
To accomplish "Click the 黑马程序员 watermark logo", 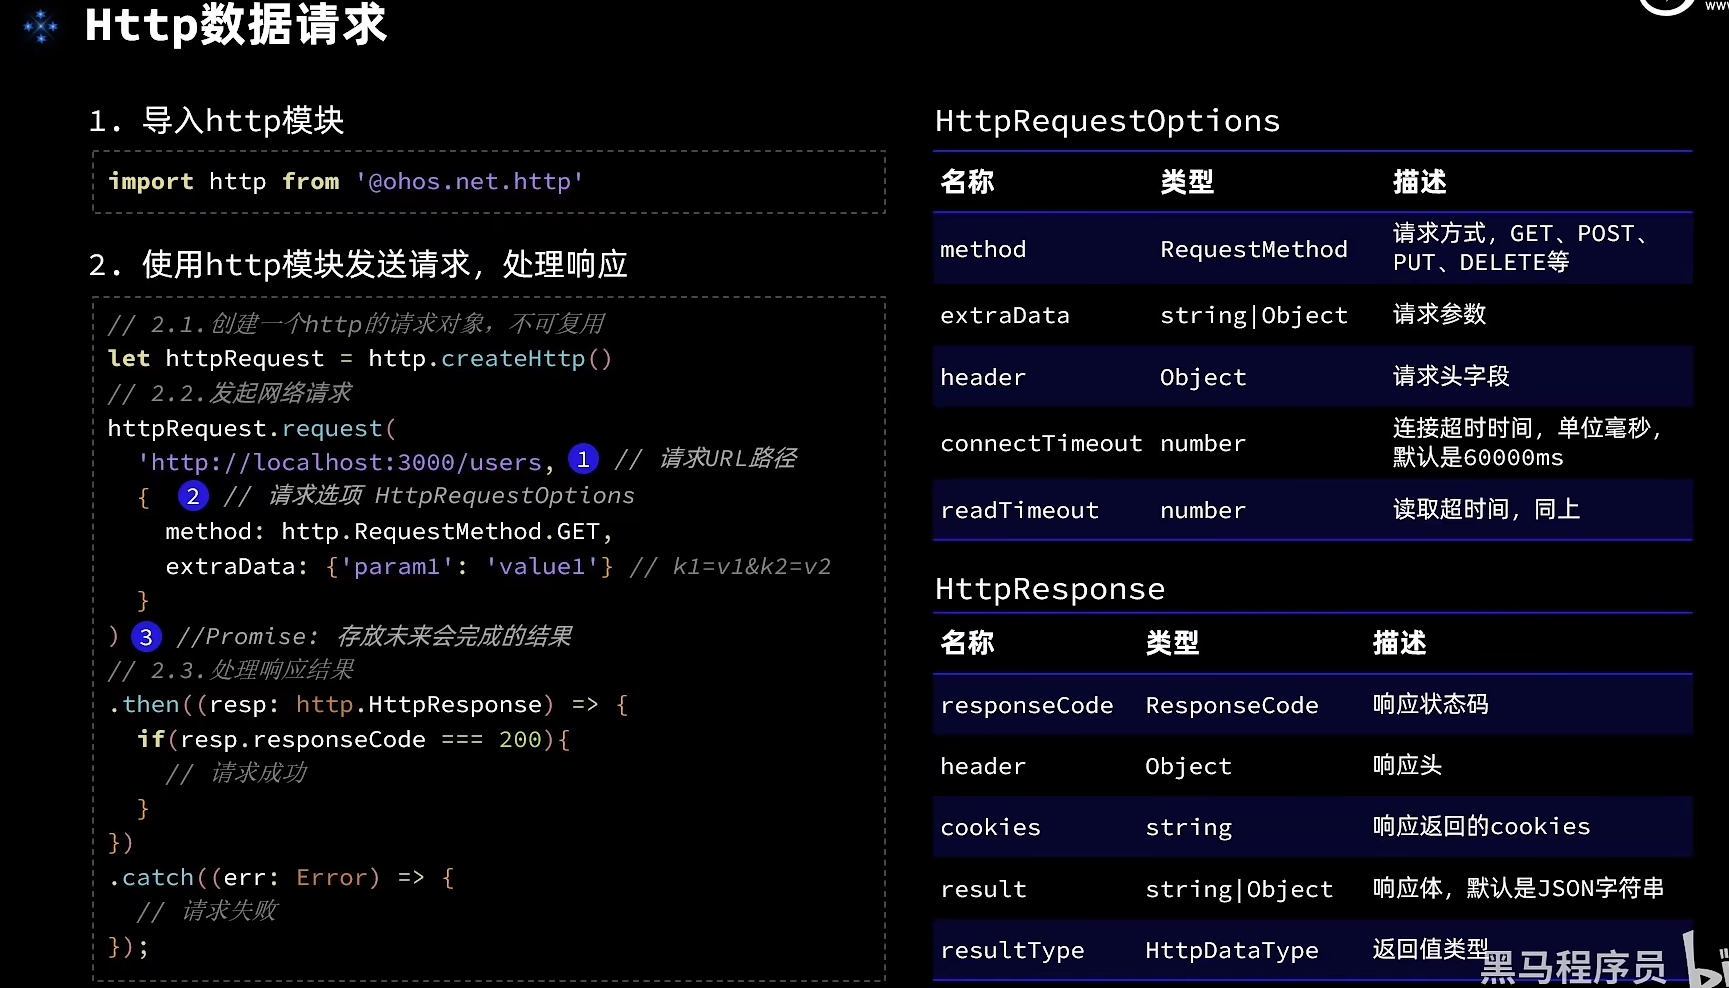I will click(1573, 967).
